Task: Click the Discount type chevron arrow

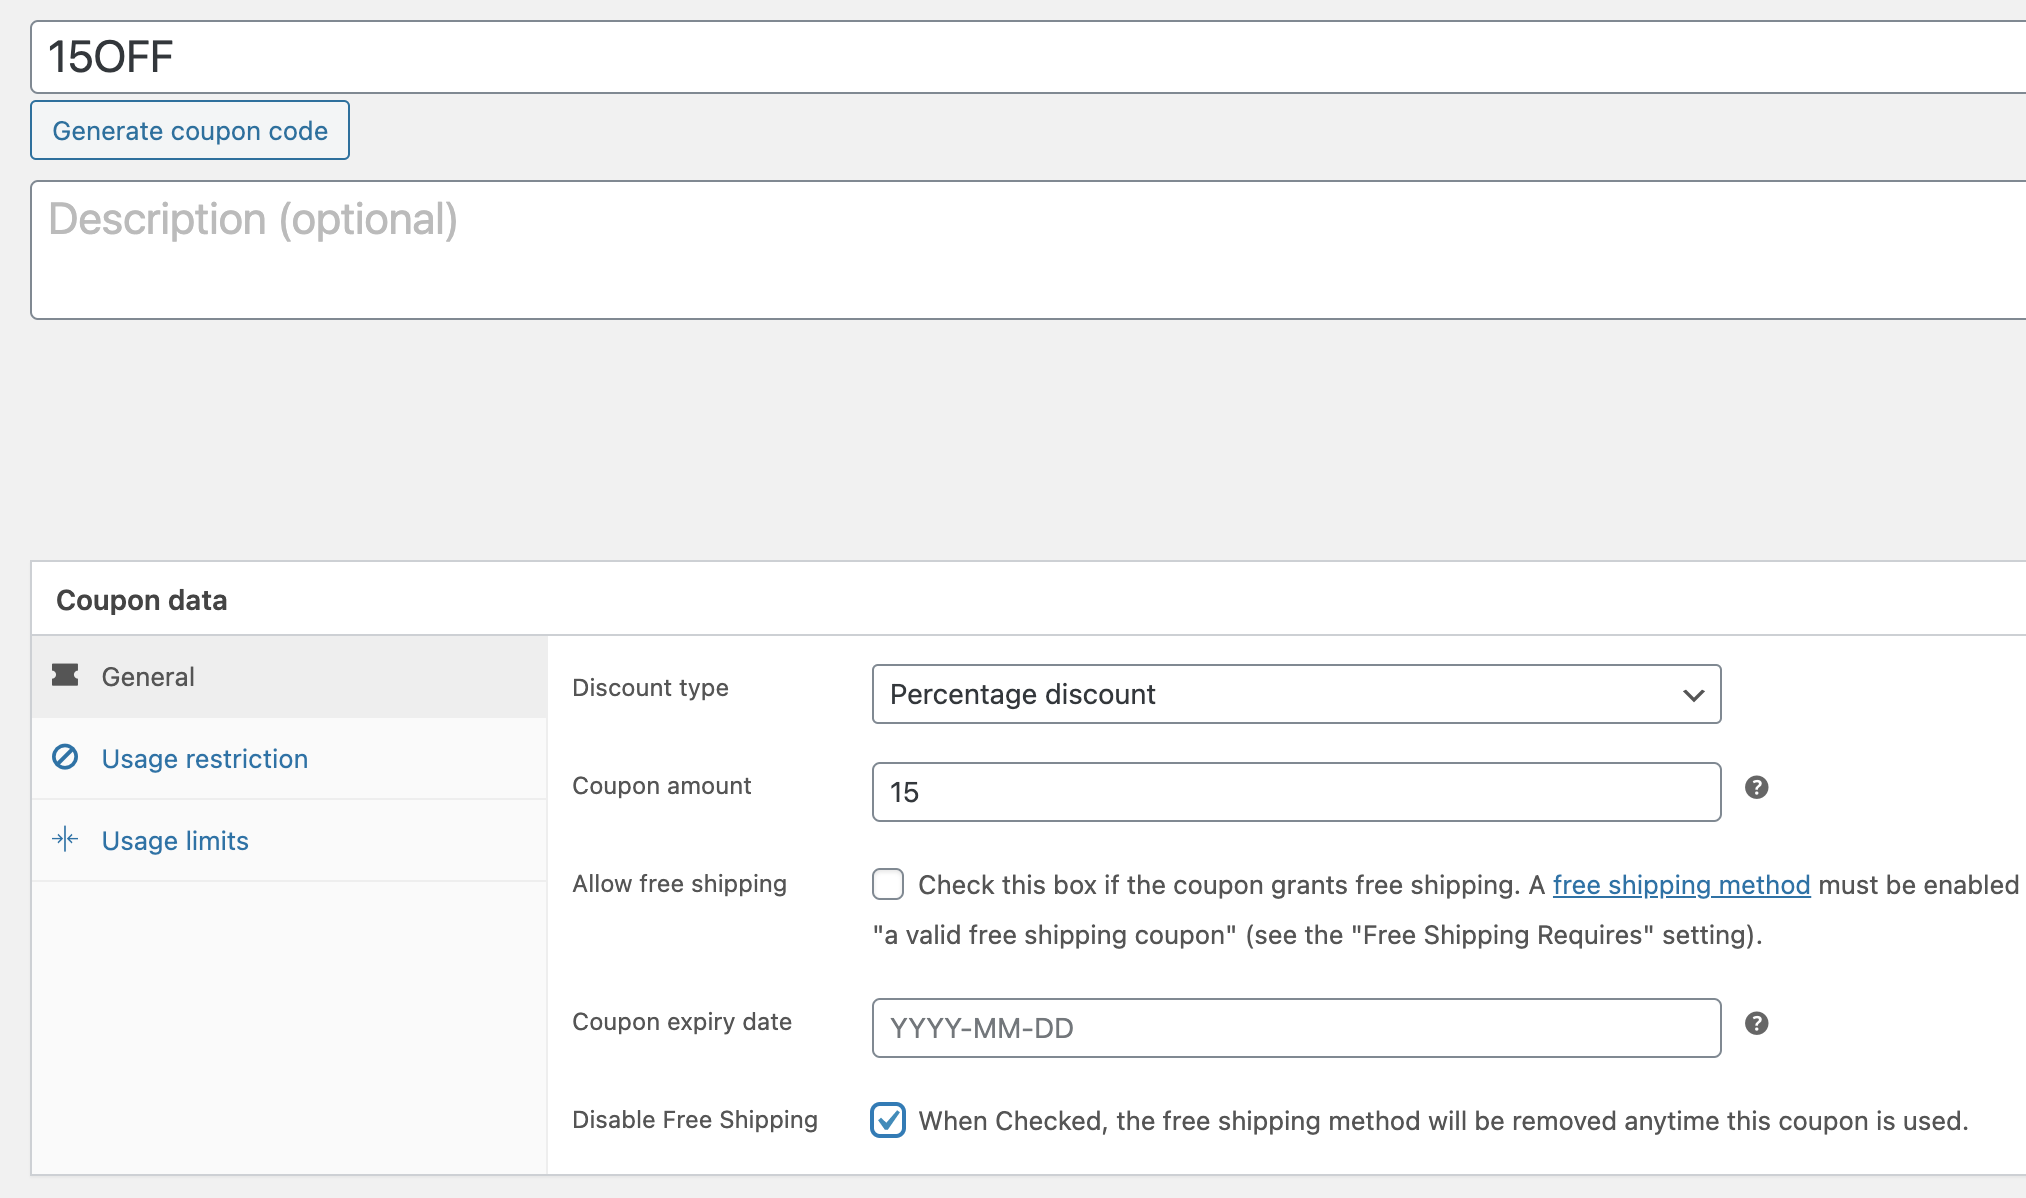Action: click(1693, 695)
